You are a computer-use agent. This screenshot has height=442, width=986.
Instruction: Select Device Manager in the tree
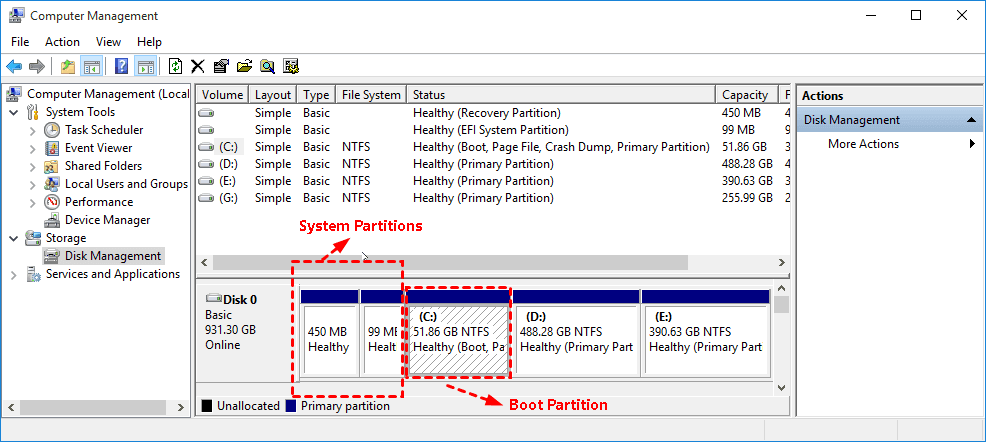pos(107,220)
